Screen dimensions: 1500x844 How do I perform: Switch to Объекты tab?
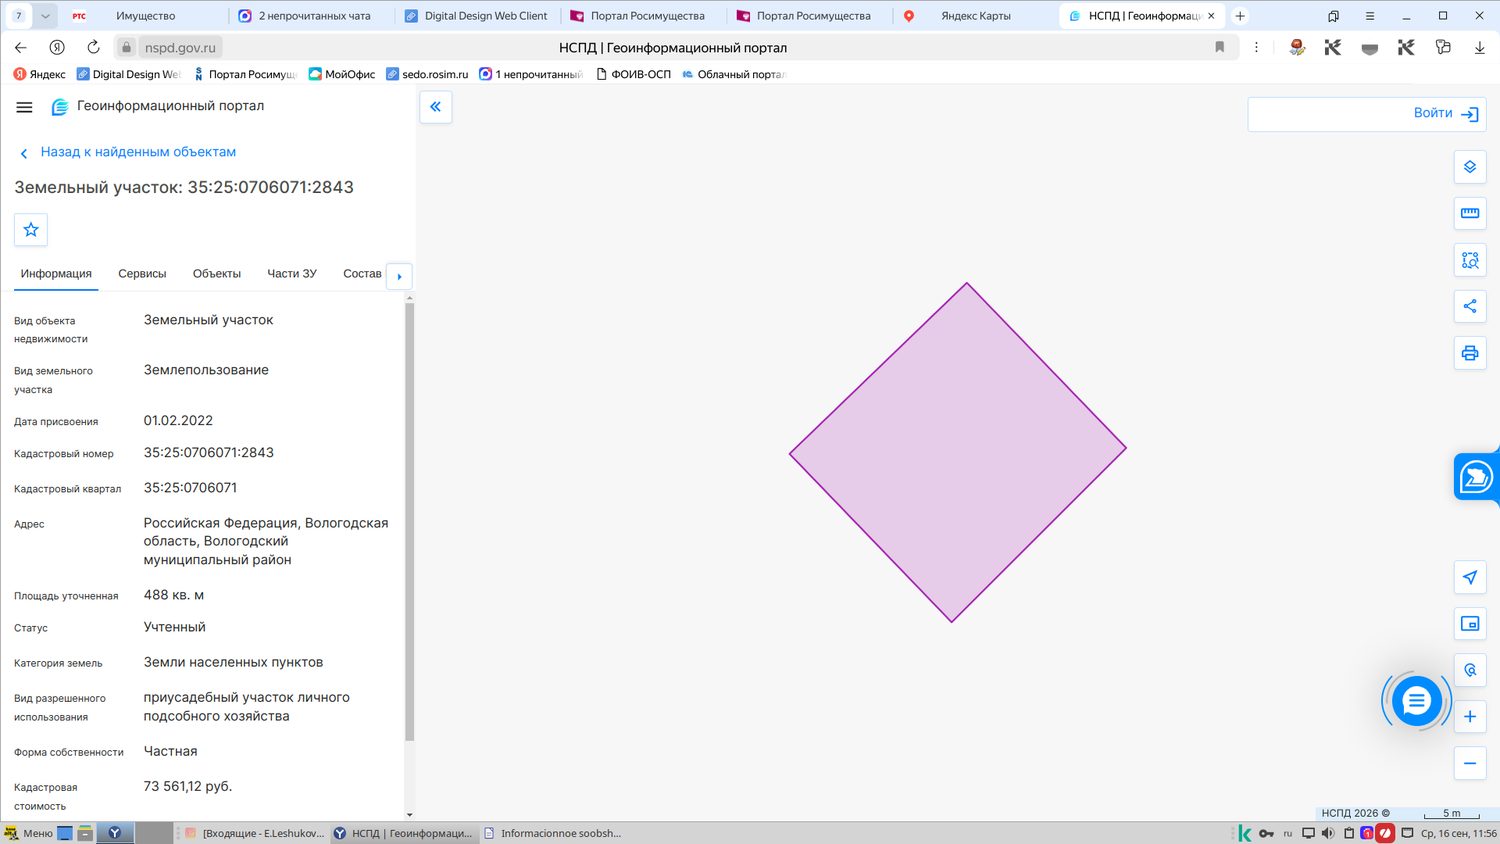pyautogui.click(x=217, y=274)
